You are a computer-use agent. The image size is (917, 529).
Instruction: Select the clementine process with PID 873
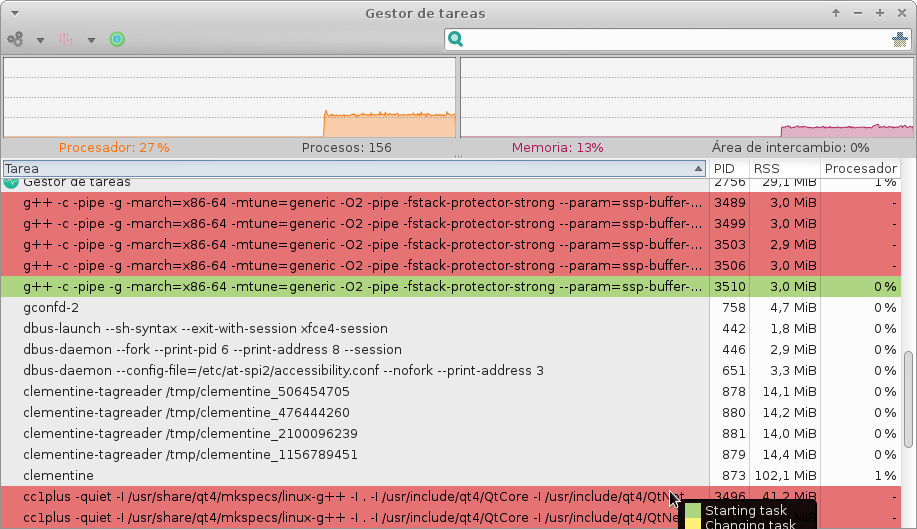(451, 476)
